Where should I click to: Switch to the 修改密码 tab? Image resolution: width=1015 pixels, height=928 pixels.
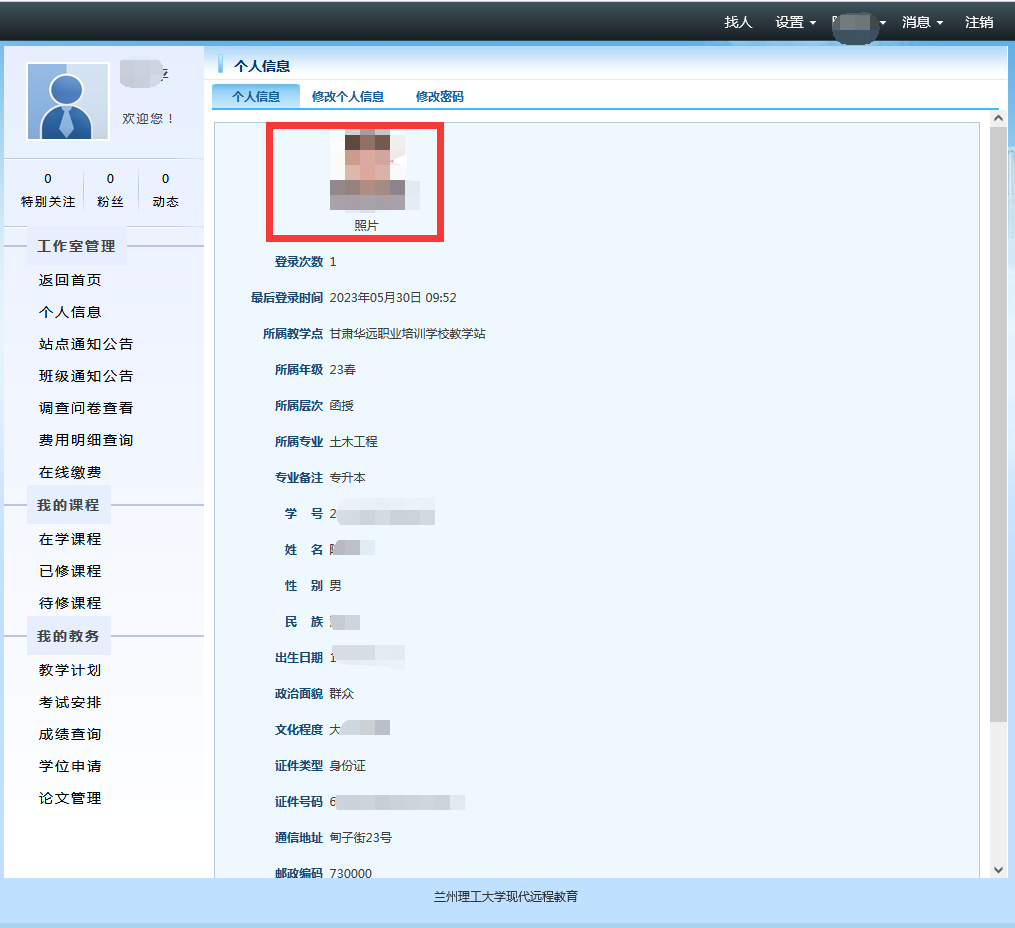(x=439, y=97)
